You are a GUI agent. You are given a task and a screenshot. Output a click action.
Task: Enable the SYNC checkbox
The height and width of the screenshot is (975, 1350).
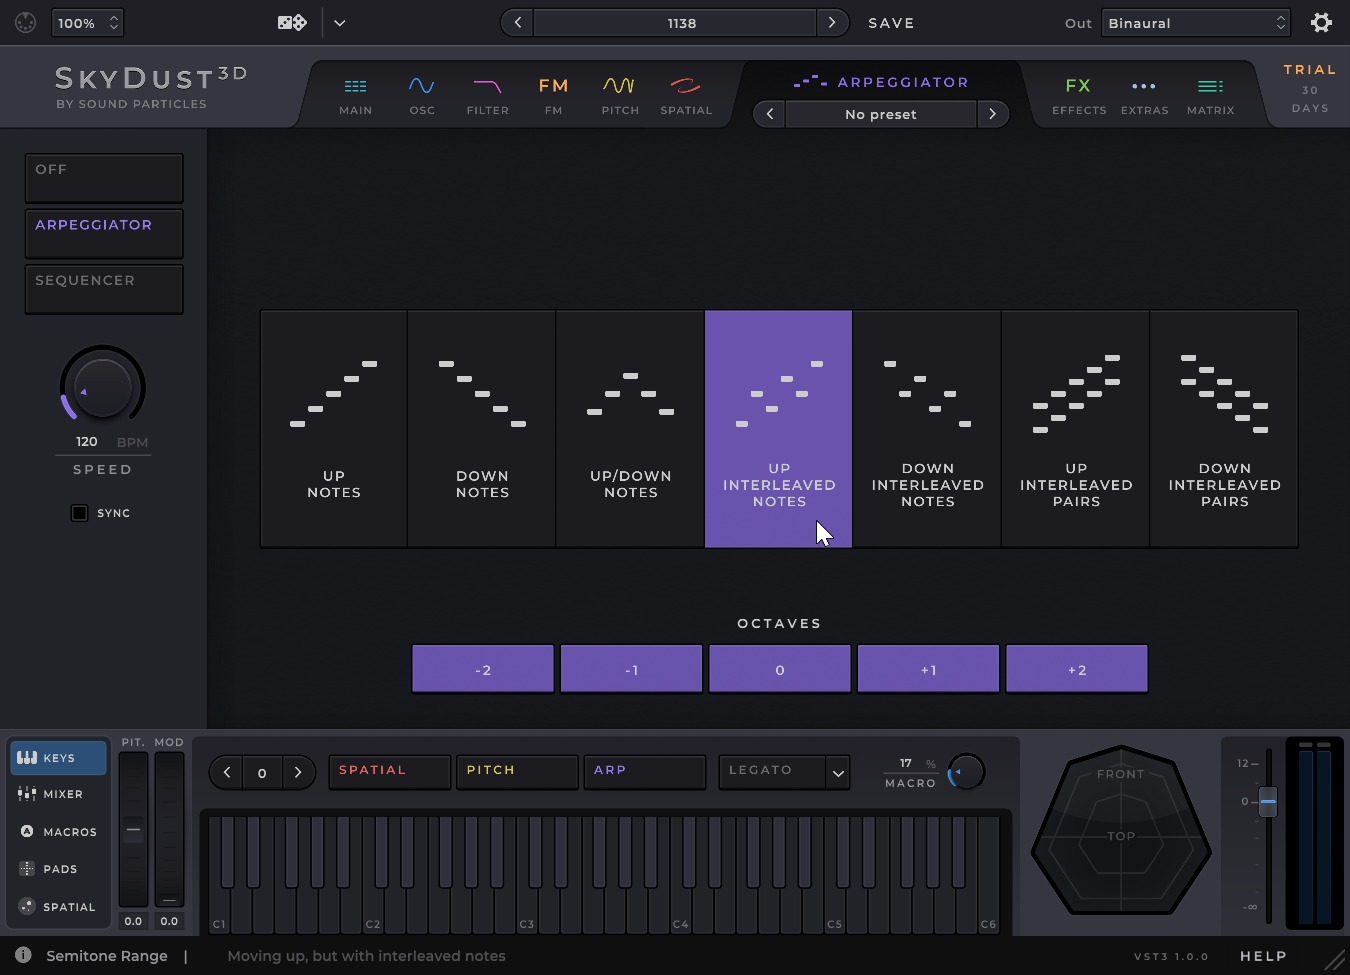80,513
